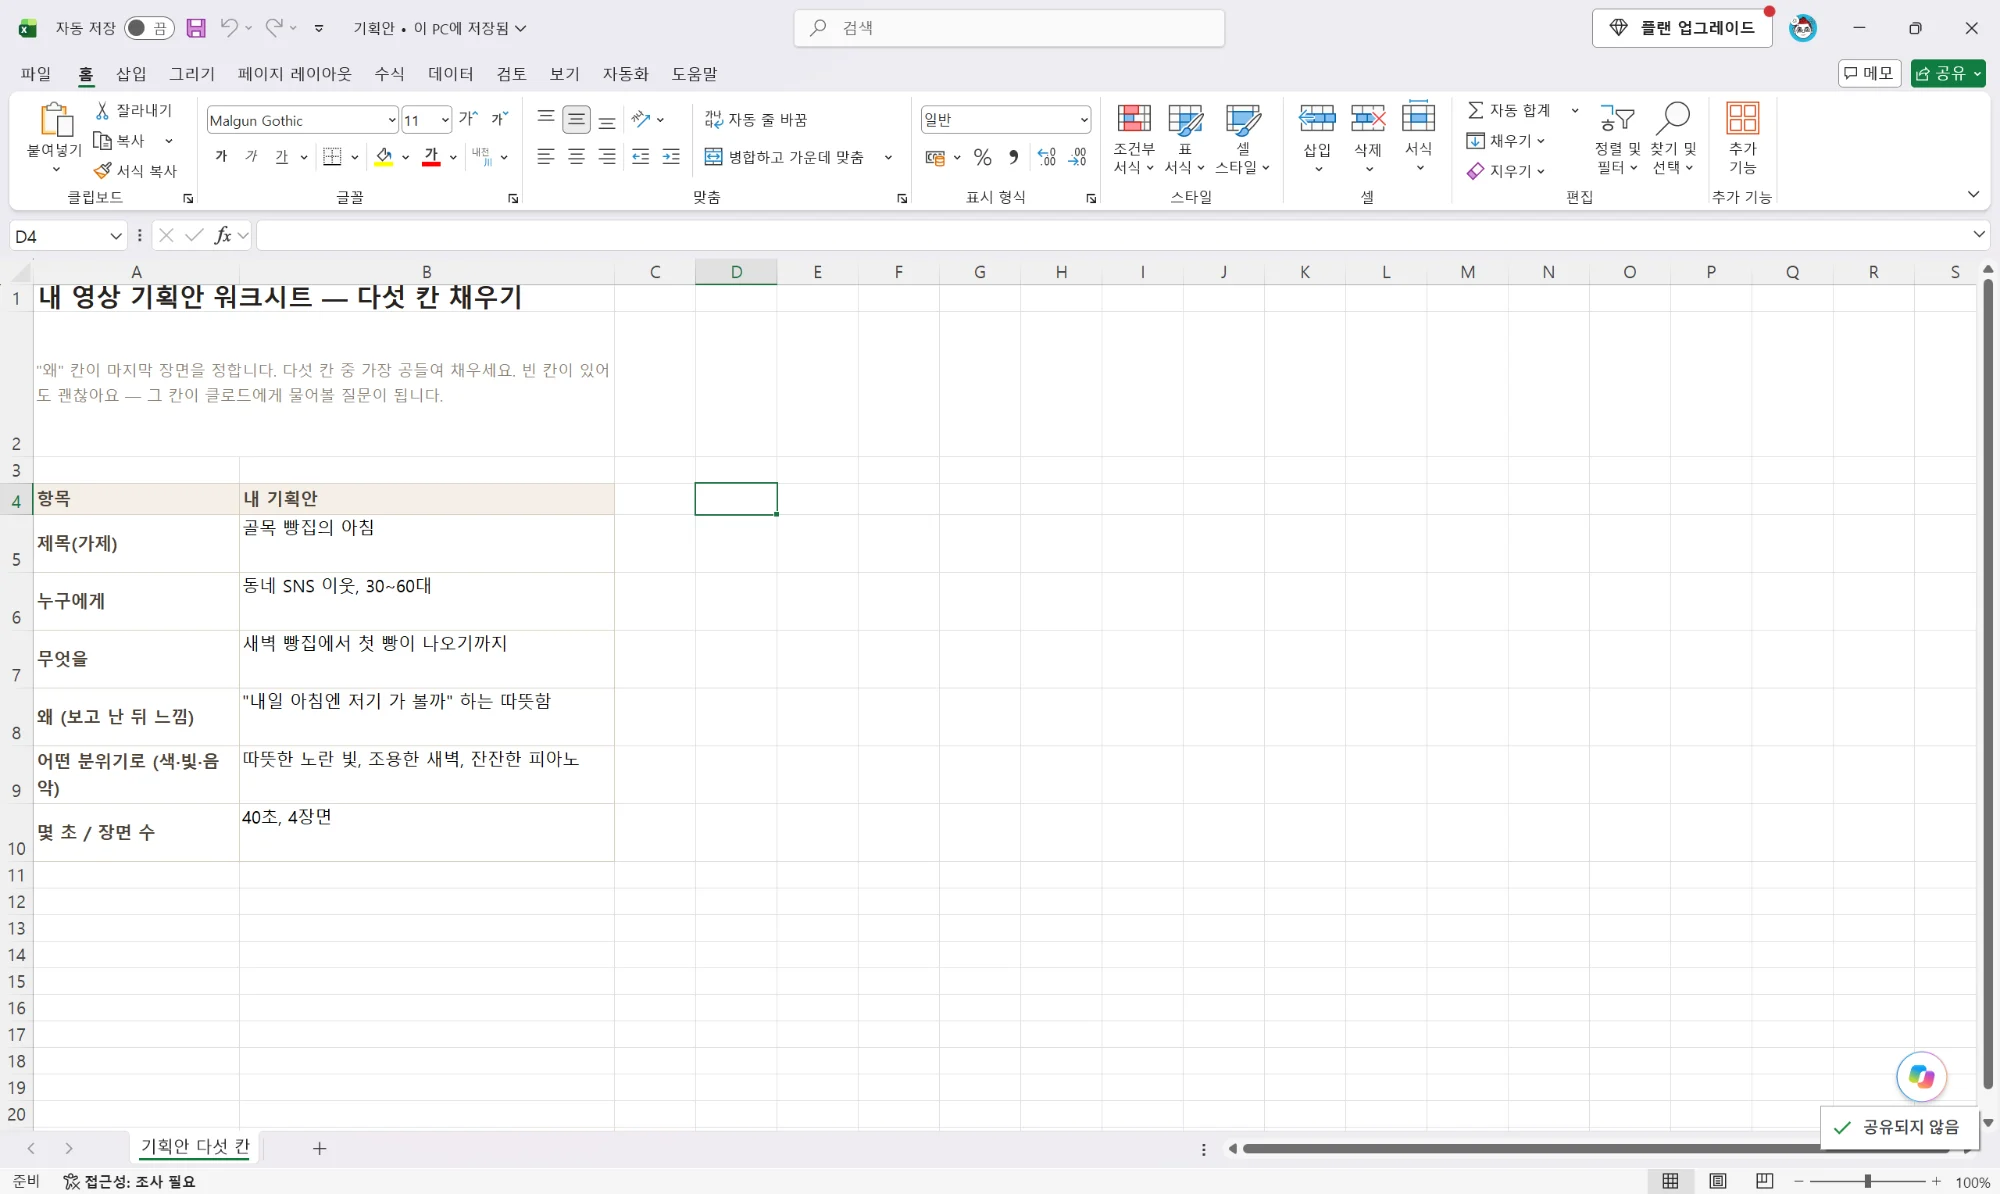The image size is (2000, 1194).
Task: Collapse the ribbon with chevron
Action: click(1973, 194)
